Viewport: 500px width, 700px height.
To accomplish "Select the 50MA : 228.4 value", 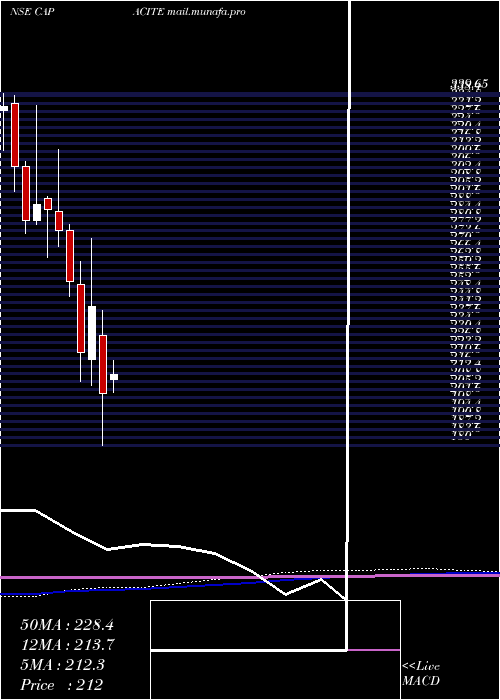I will (67, 625).
